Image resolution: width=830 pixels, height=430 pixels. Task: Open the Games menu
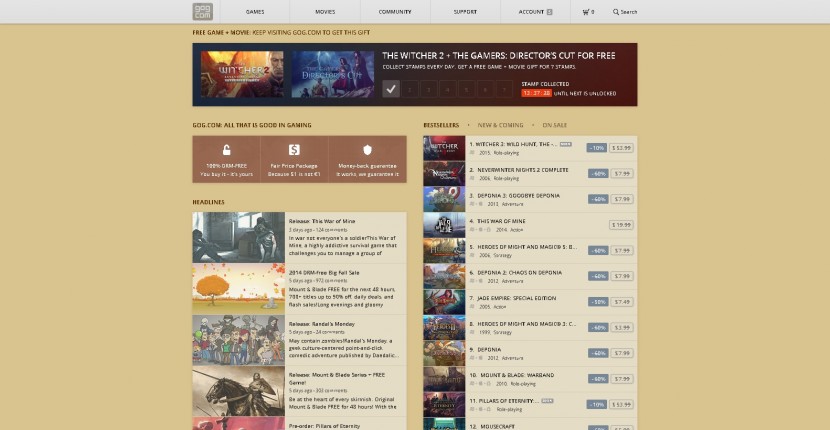pos(255,12)
